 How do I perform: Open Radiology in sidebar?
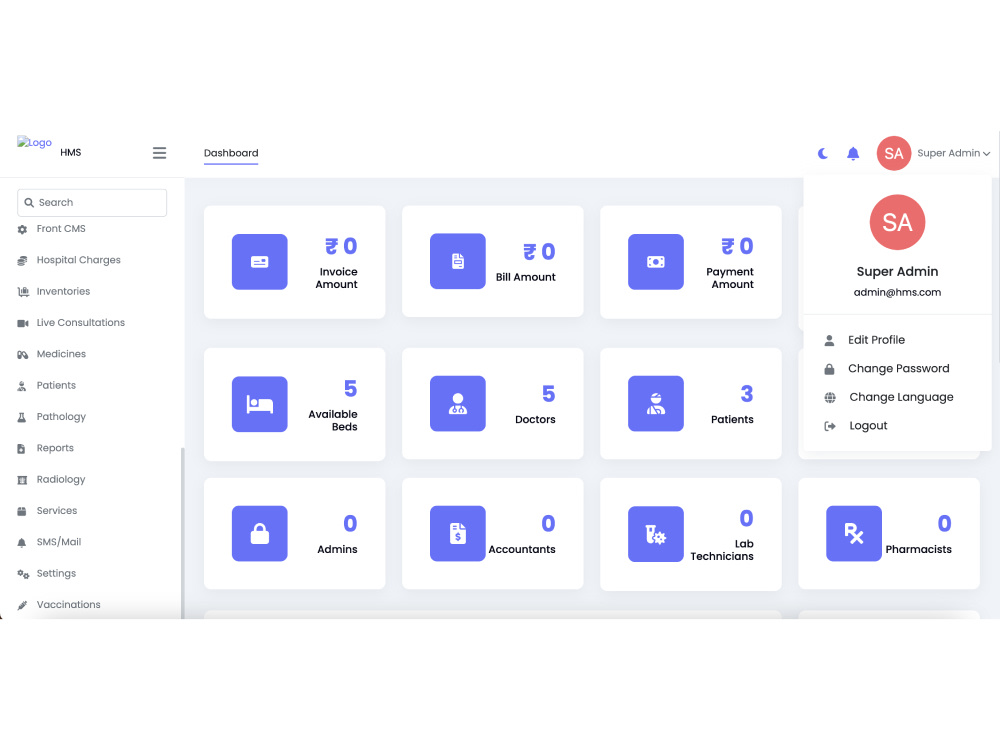[61, 479]
